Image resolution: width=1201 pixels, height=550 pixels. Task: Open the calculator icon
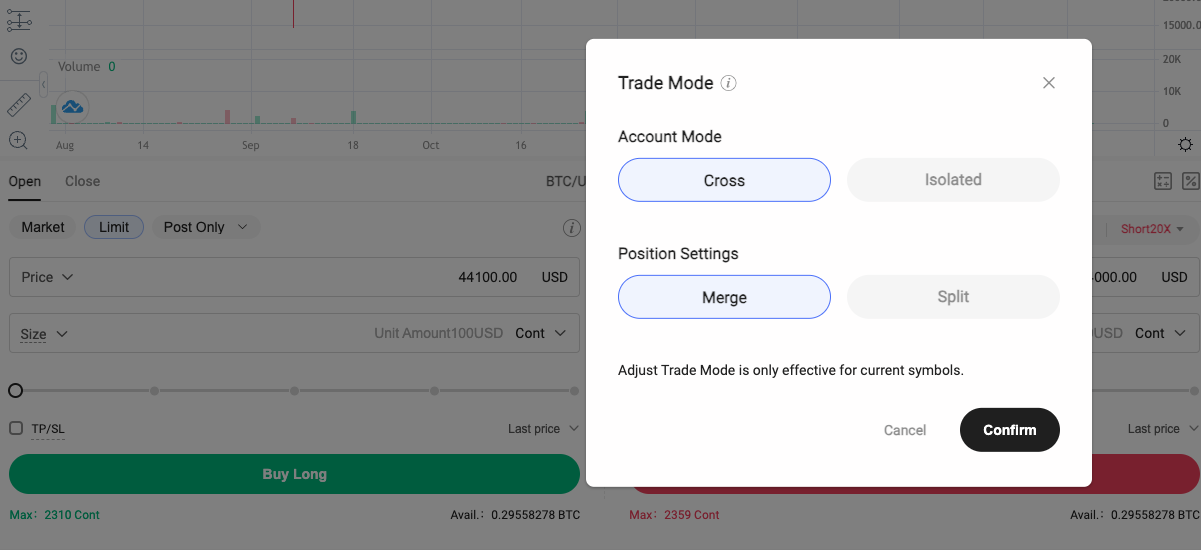1162,181
